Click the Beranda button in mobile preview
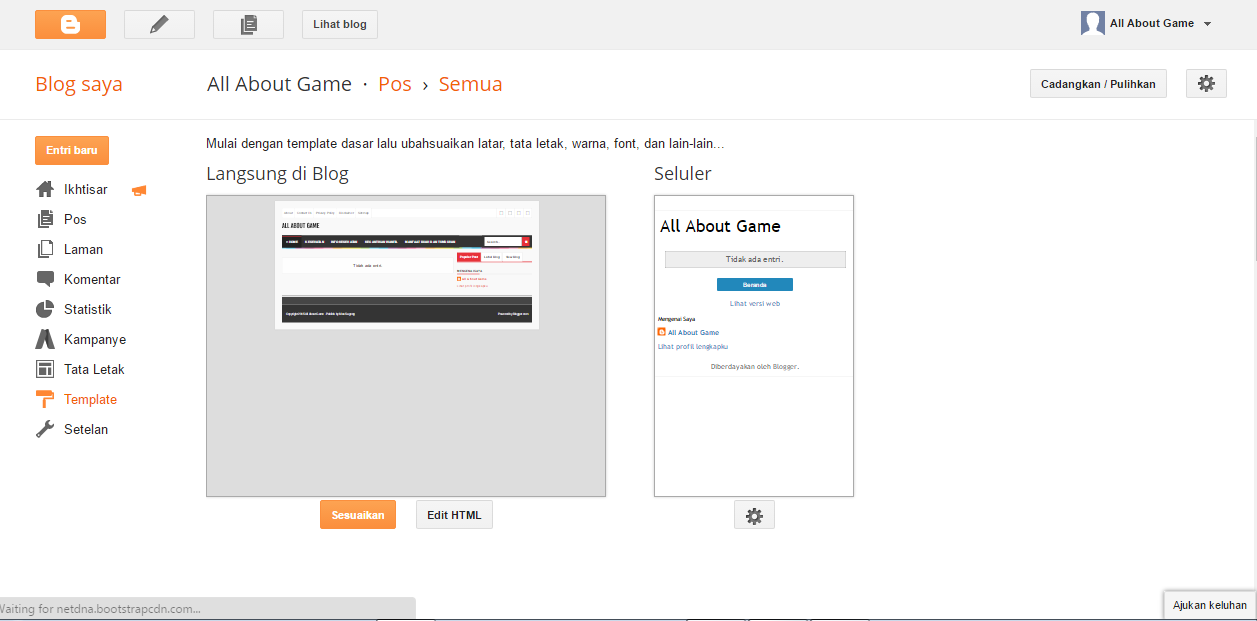 coord(755,284)
